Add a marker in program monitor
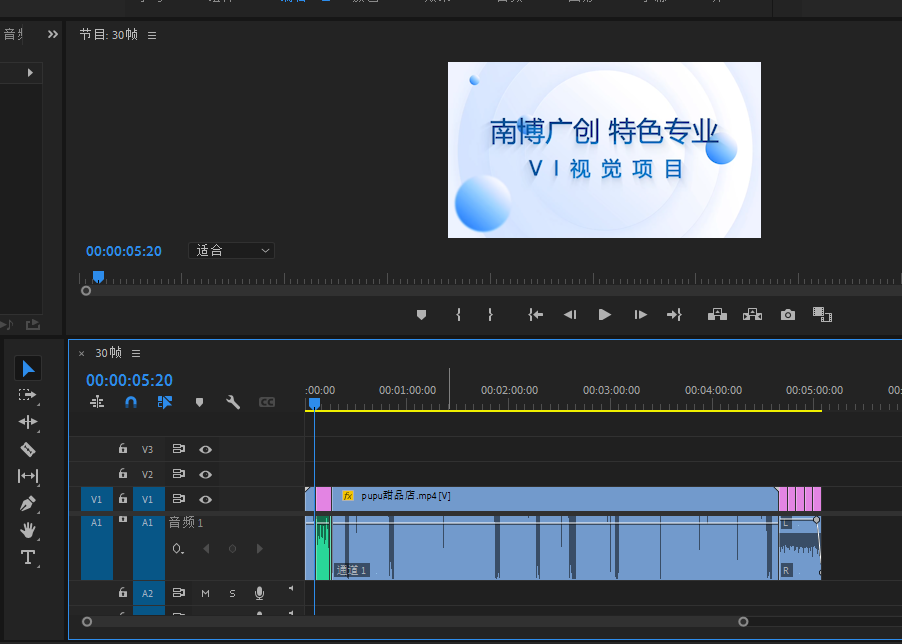 421,314
